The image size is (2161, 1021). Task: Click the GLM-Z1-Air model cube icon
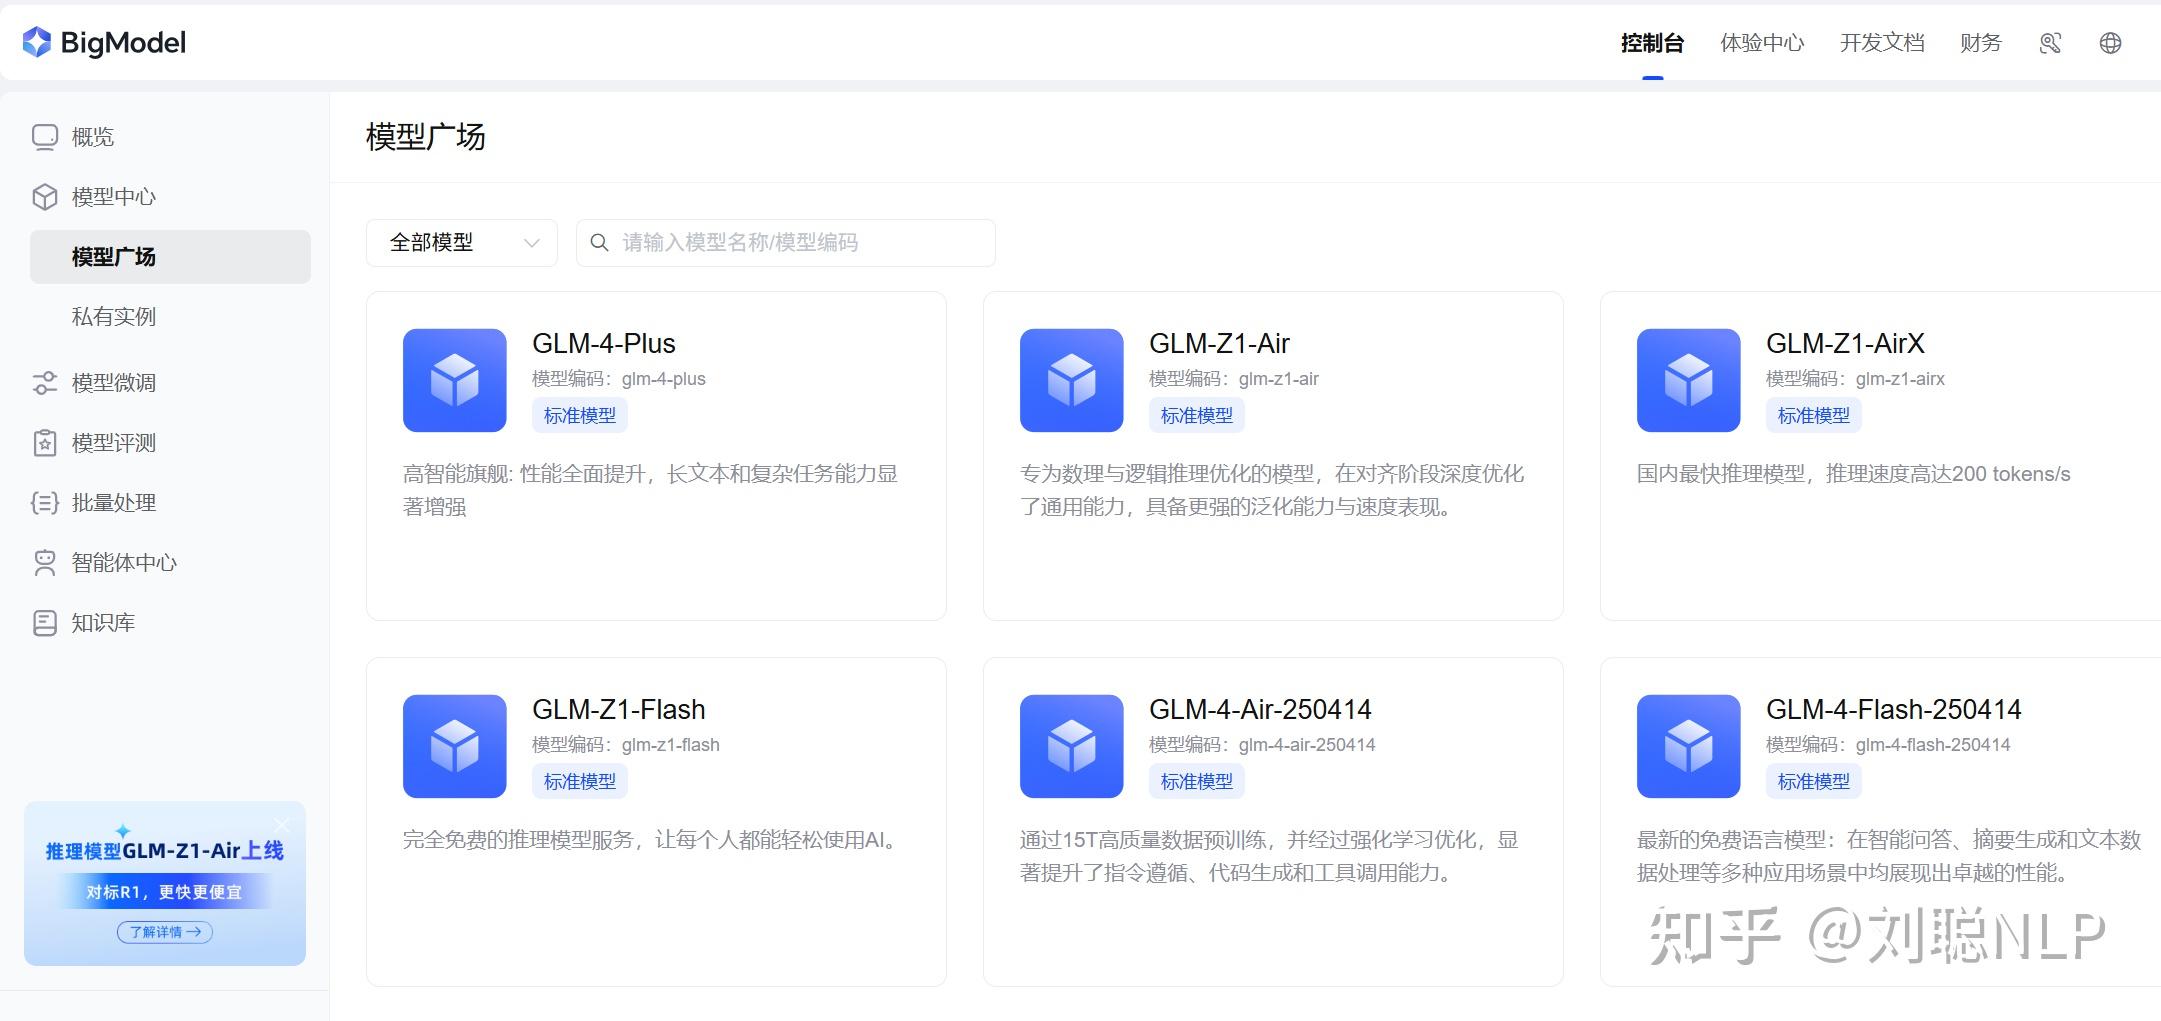click(1072, 380)
